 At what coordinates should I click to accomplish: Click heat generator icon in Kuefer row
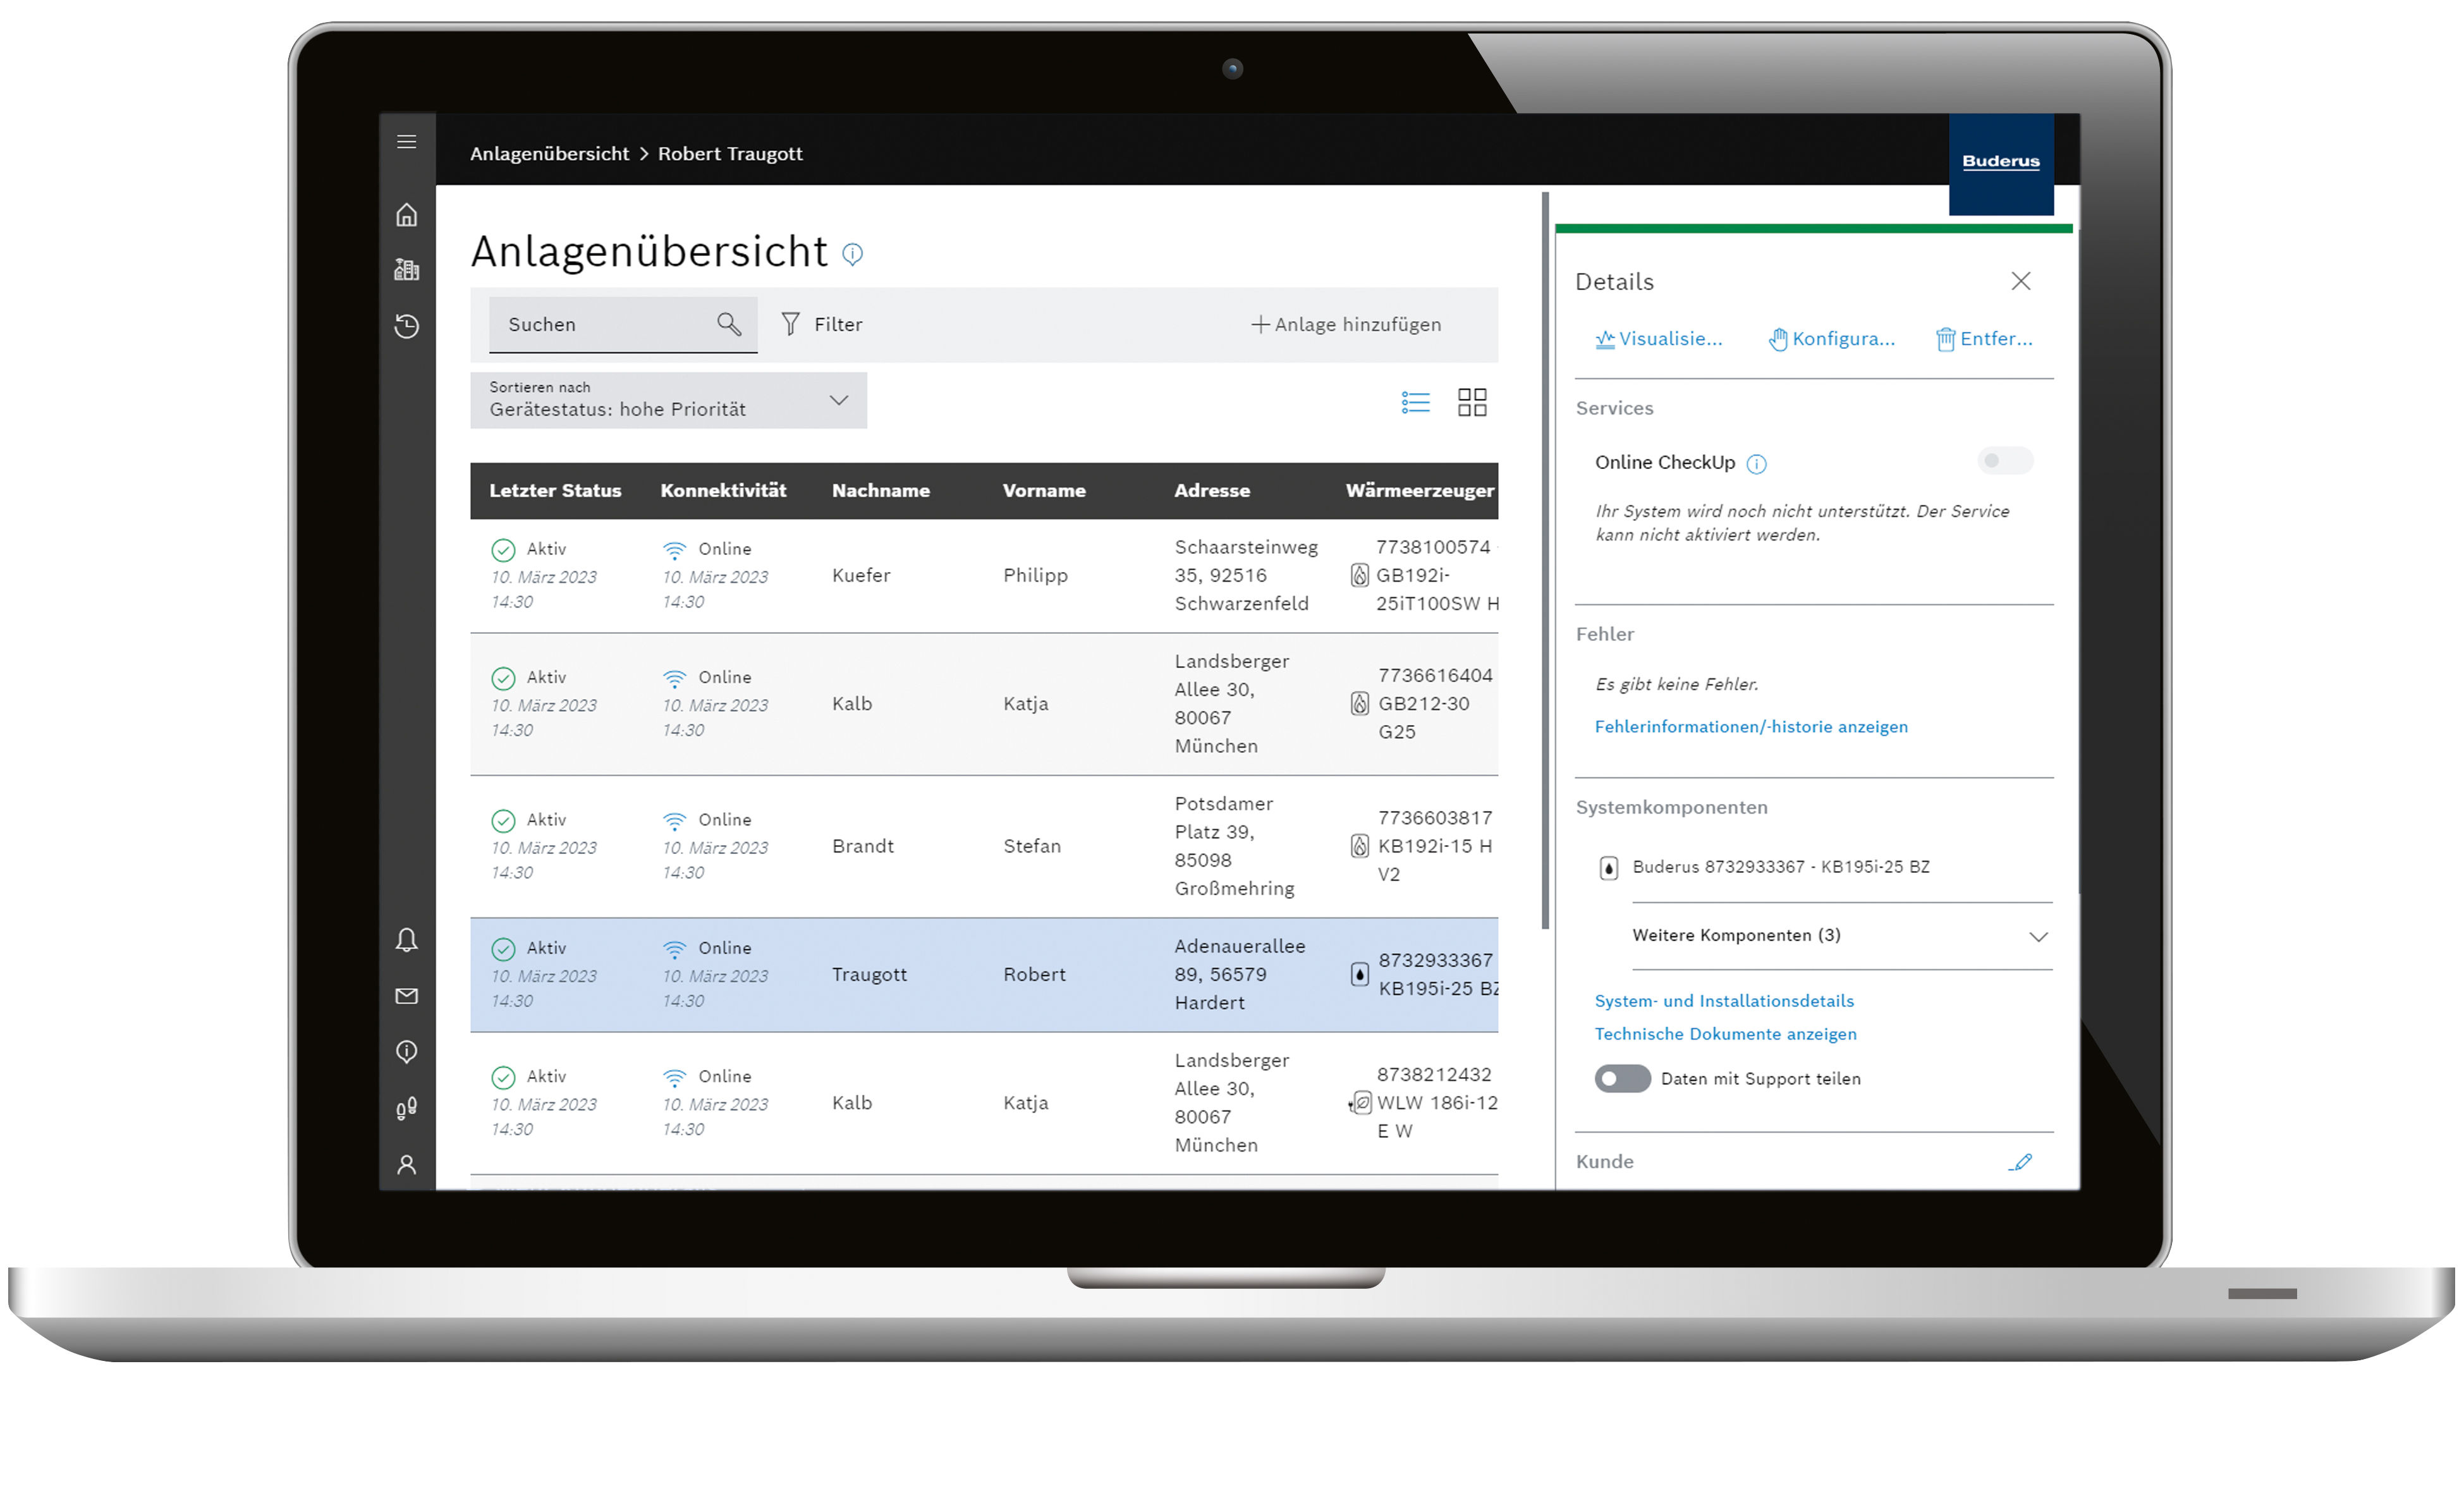1359,575
